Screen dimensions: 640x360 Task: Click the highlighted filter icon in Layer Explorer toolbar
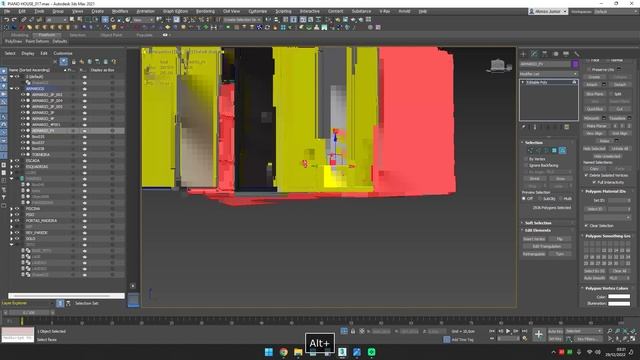[64, 62]
